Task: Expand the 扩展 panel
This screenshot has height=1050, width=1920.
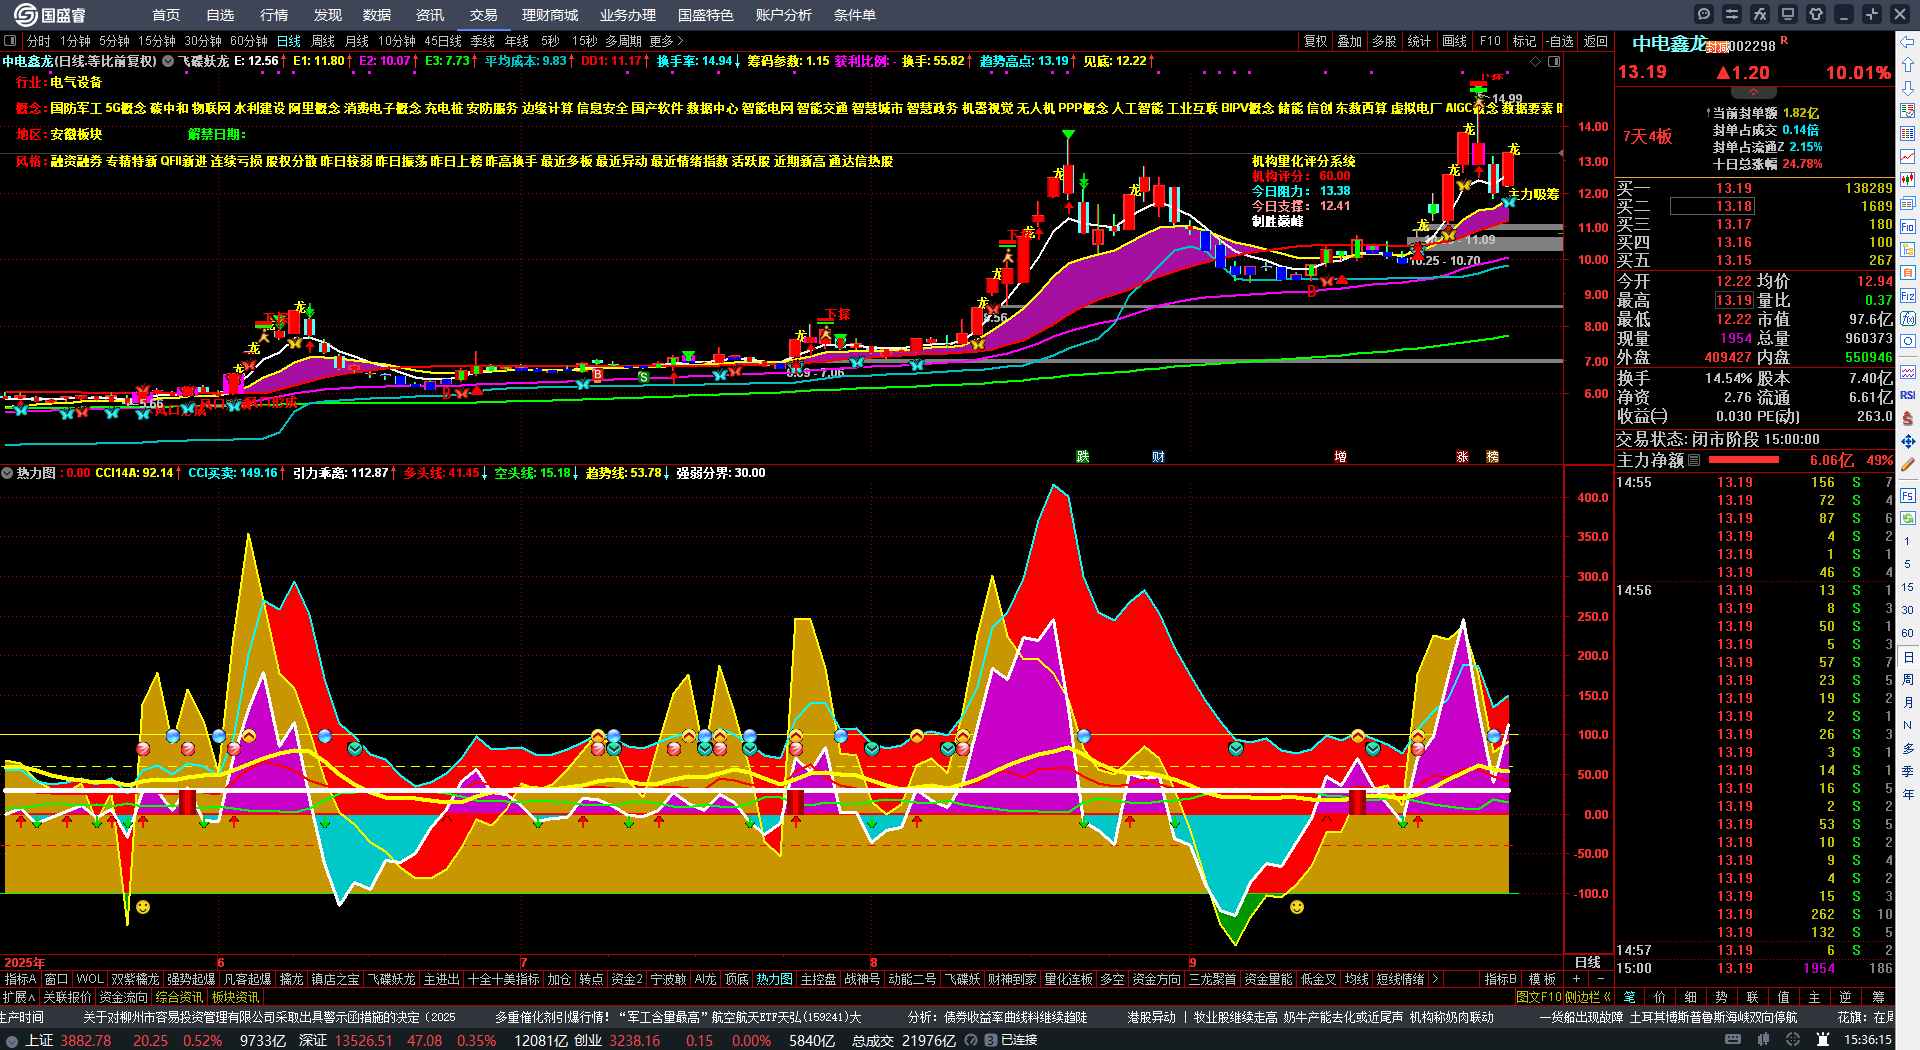Action: tap(19, 997)
